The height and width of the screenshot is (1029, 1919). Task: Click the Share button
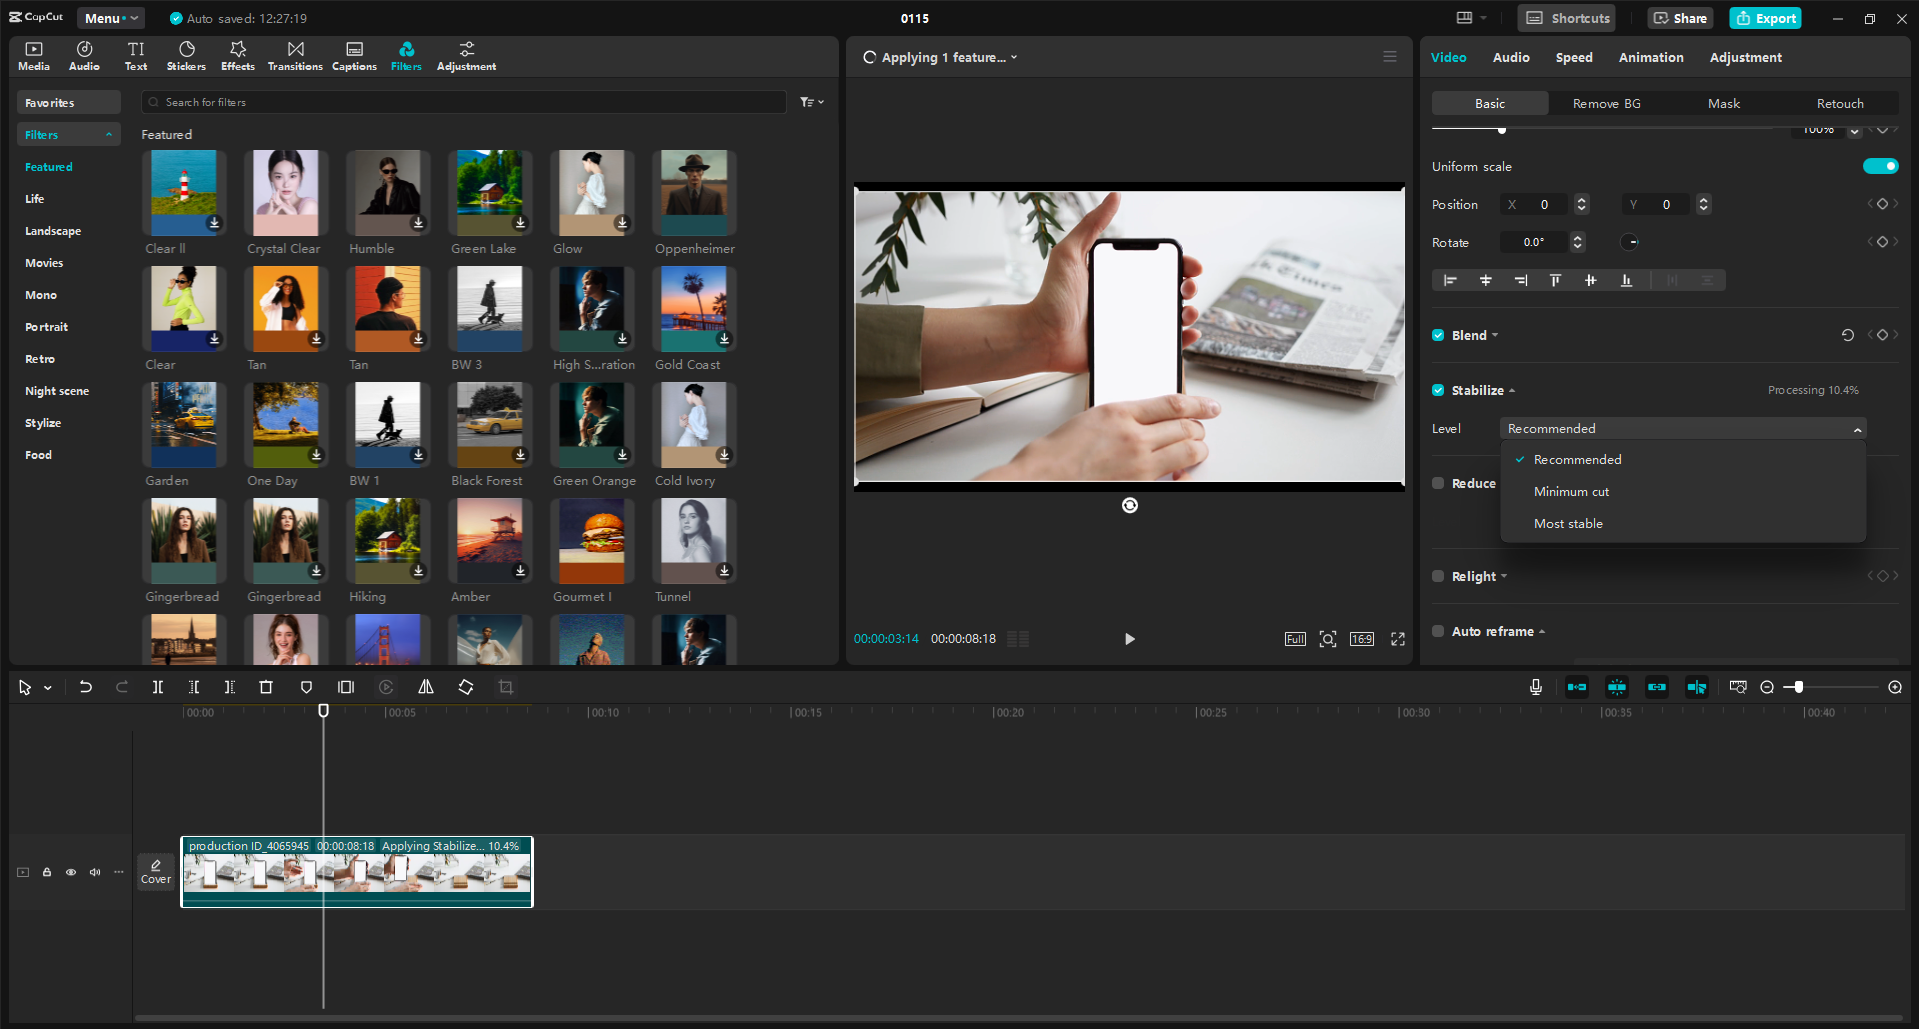coord(1680,18)
